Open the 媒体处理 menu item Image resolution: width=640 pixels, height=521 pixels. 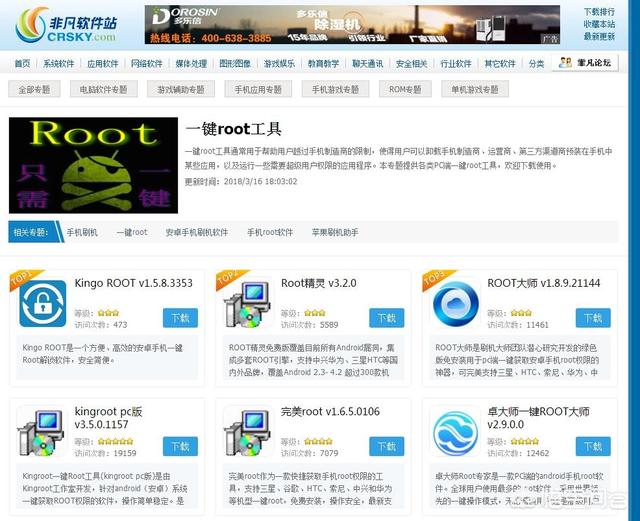tap(191, 64)
